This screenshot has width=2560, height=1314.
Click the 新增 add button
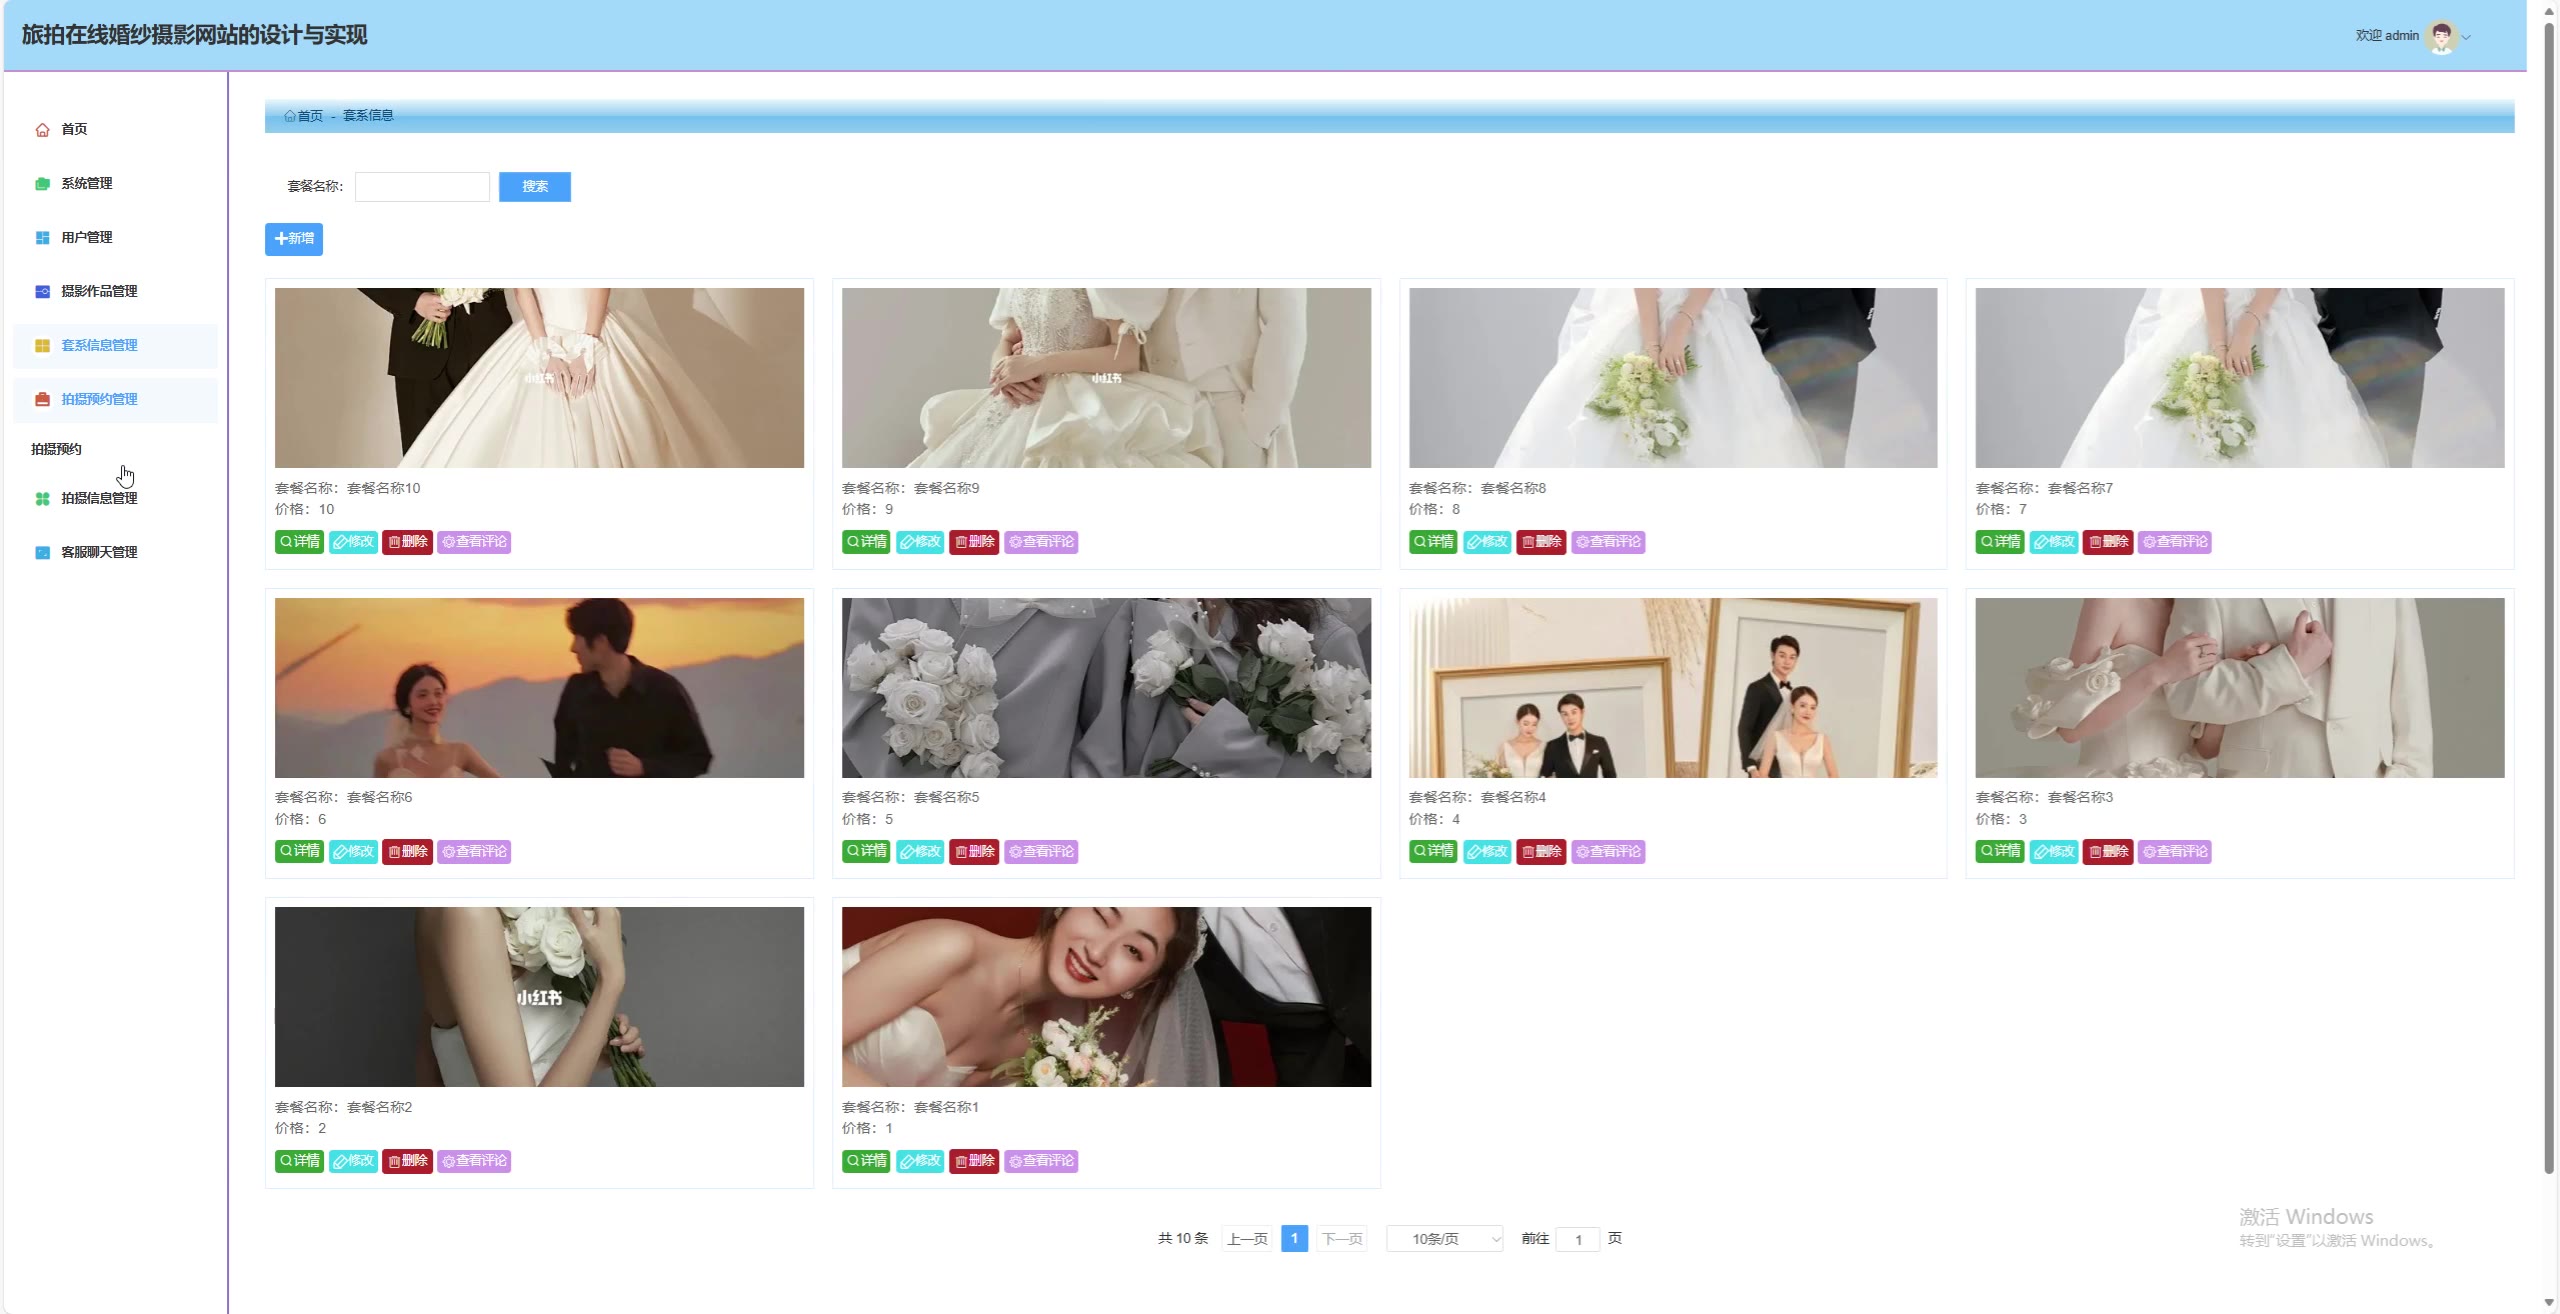(293, 239)
